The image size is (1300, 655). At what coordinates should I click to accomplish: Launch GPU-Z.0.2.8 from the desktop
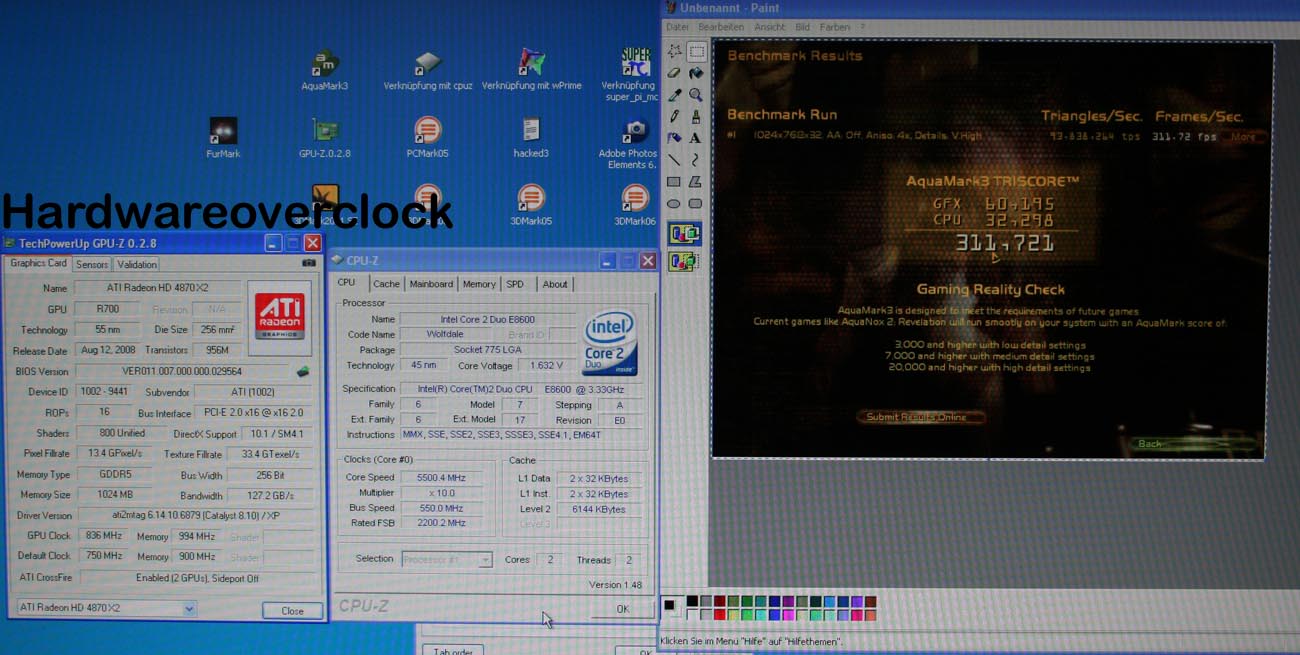324,138
